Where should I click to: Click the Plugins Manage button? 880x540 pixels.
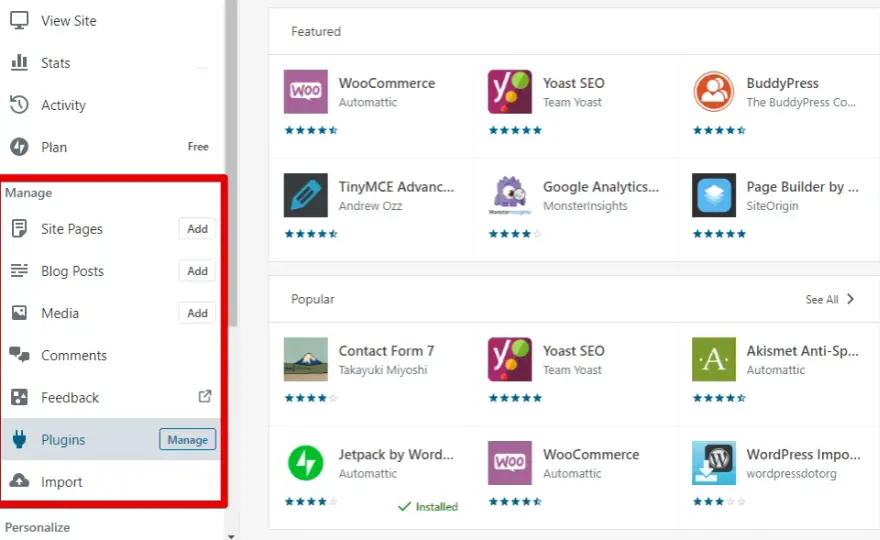pos(187,440)
